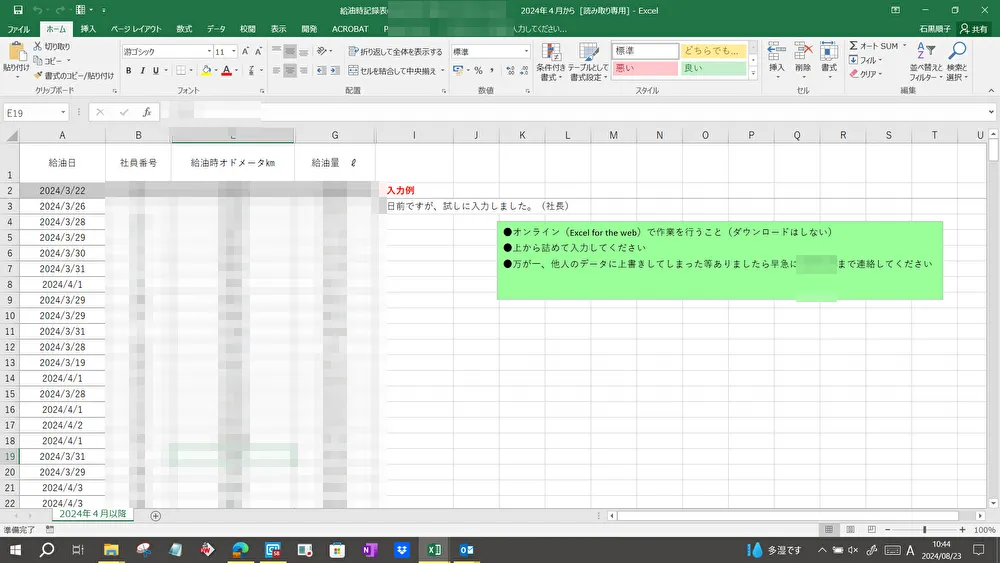This screenshot has height=563, width=1000.
Task: Click the Insert Function fx icon
Action: tap(147, 113)
